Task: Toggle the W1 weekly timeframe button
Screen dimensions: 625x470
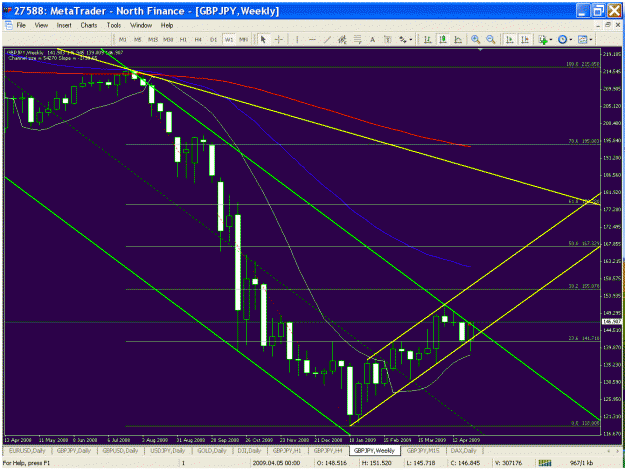Action: pos(228,39)
